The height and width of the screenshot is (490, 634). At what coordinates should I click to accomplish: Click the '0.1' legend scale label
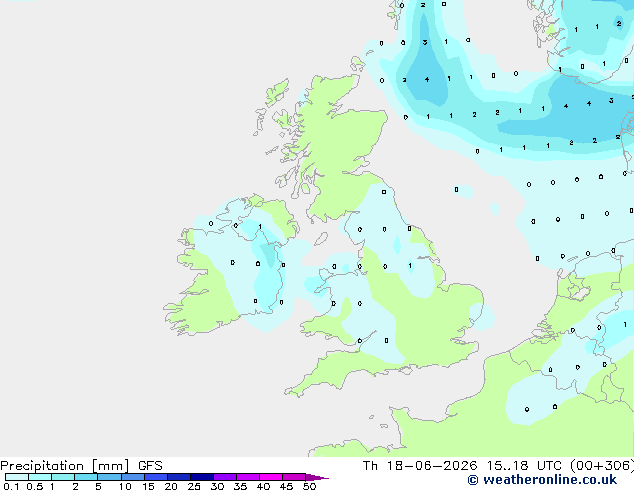pos(11,486)
